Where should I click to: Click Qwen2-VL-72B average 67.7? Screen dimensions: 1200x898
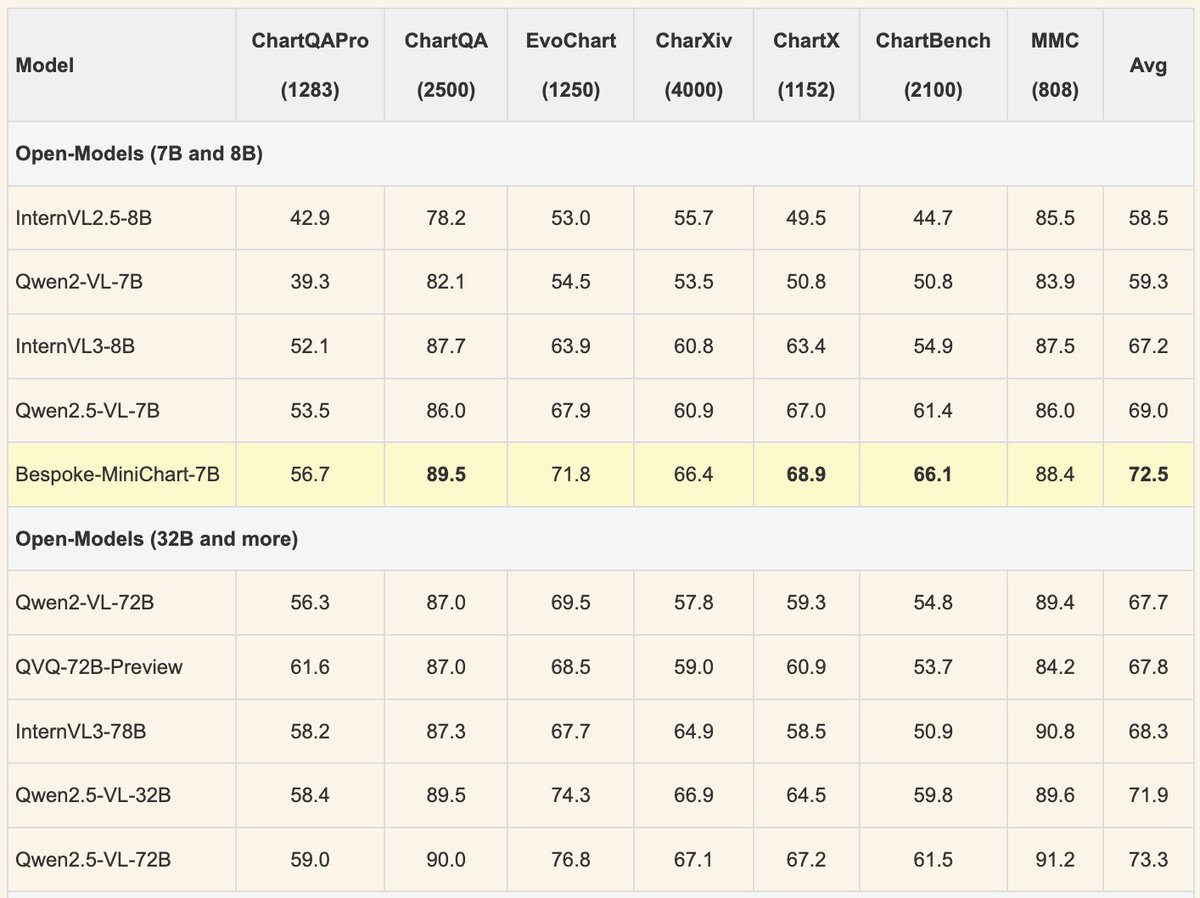1147,602
